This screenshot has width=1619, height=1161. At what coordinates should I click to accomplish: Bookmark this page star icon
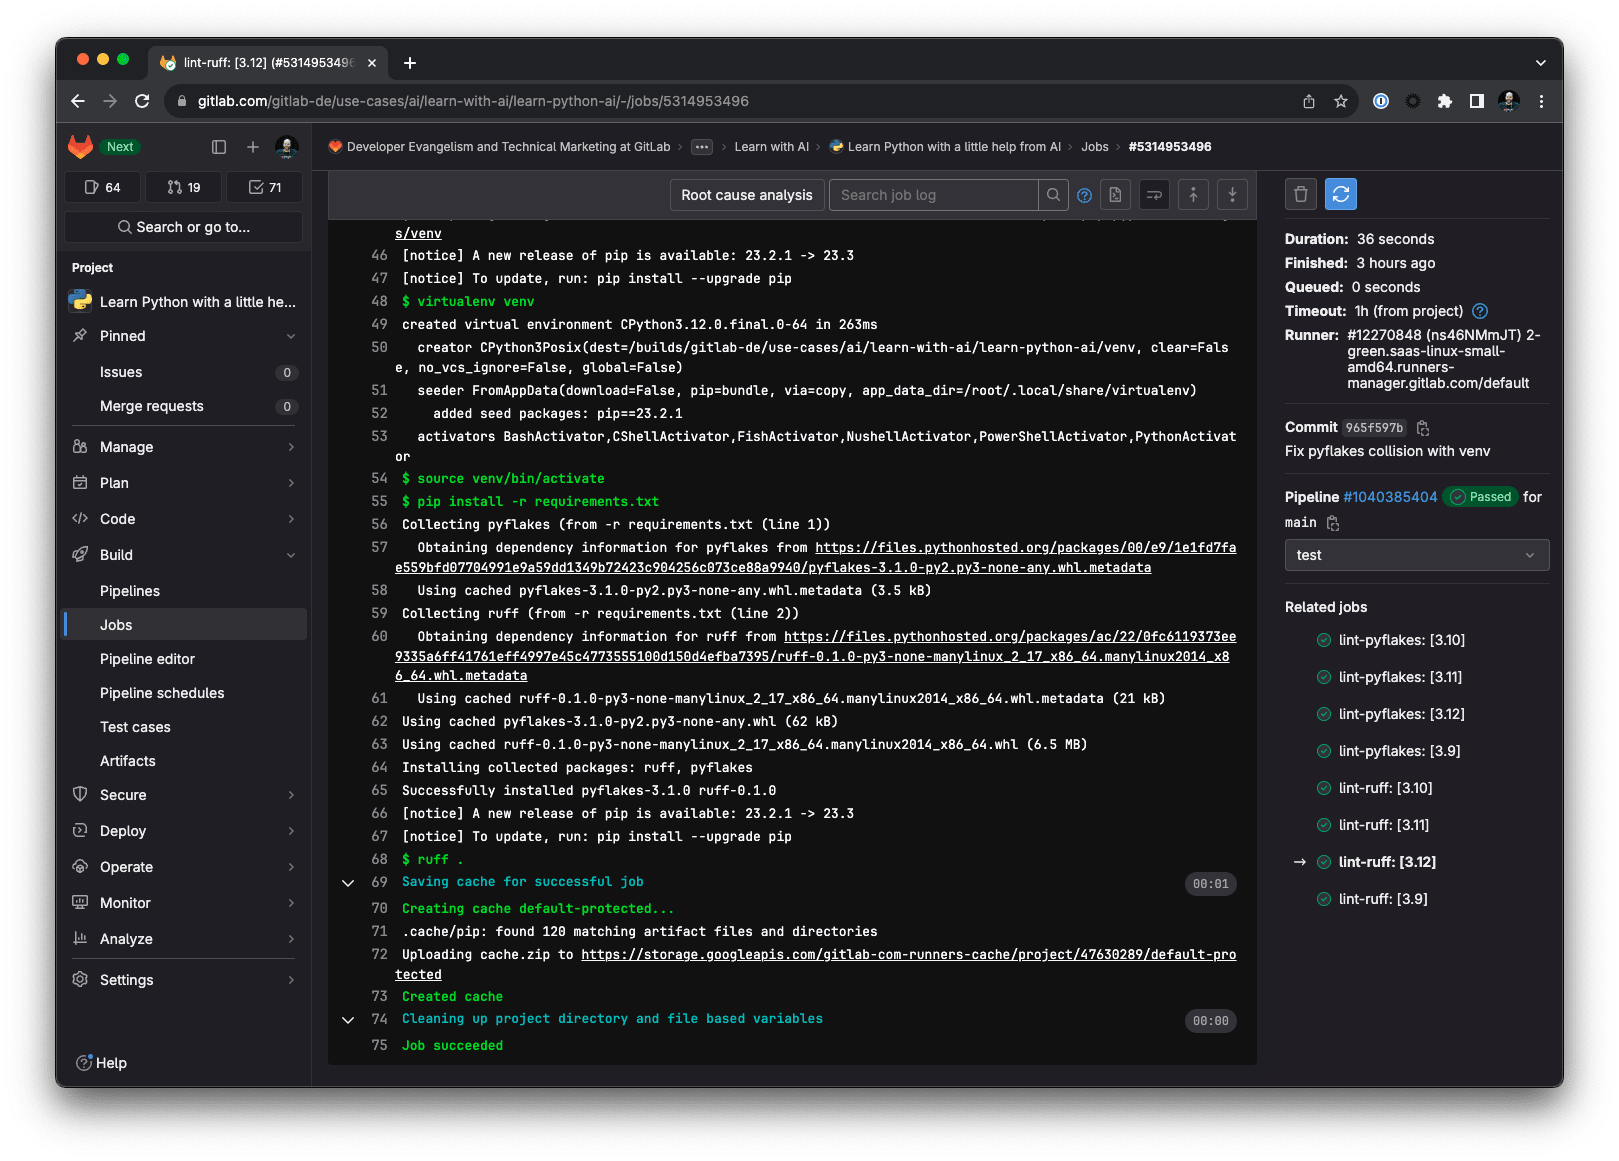point(1341,101)
